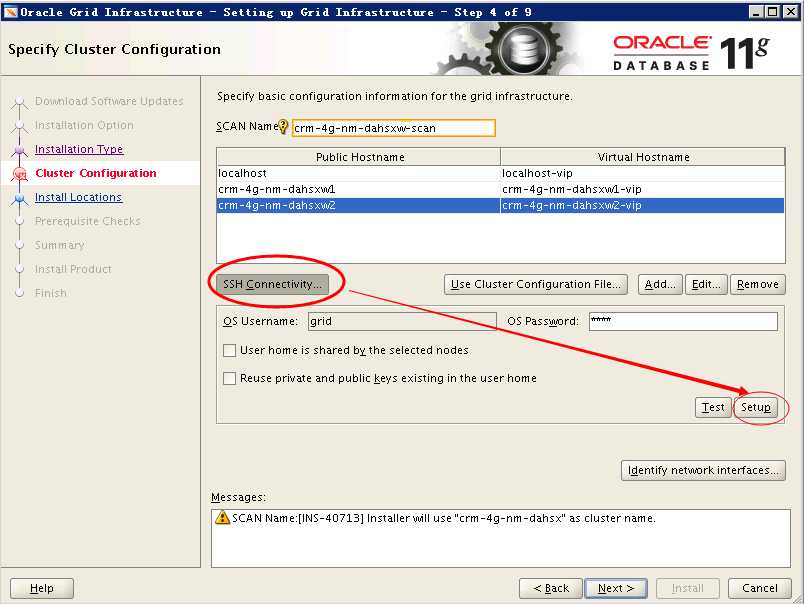Click the SCAN Name help lightbulb icon
This screenshot has height=604, width=804.
coord(283,126)
